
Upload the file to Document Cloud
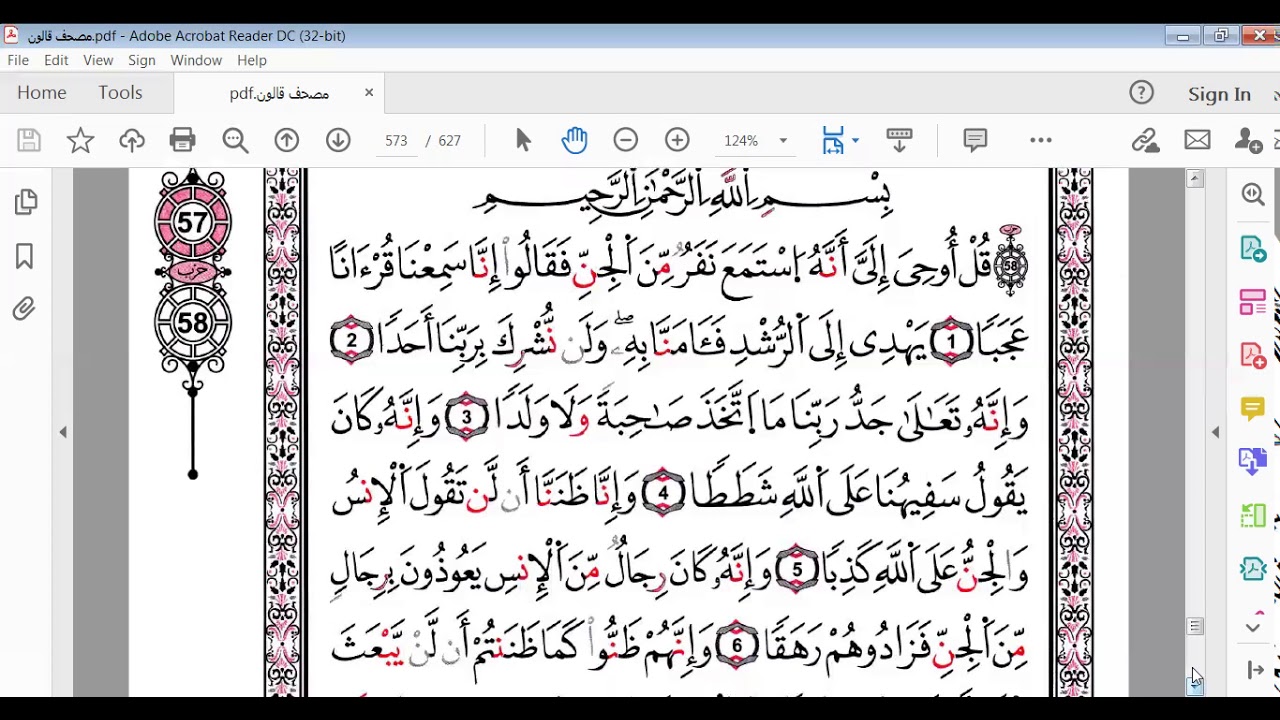[x=132, y=141]
